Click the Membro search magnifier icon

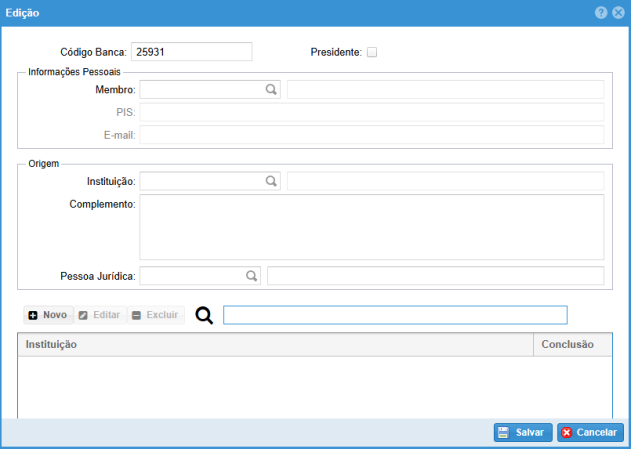coord(270,89)
